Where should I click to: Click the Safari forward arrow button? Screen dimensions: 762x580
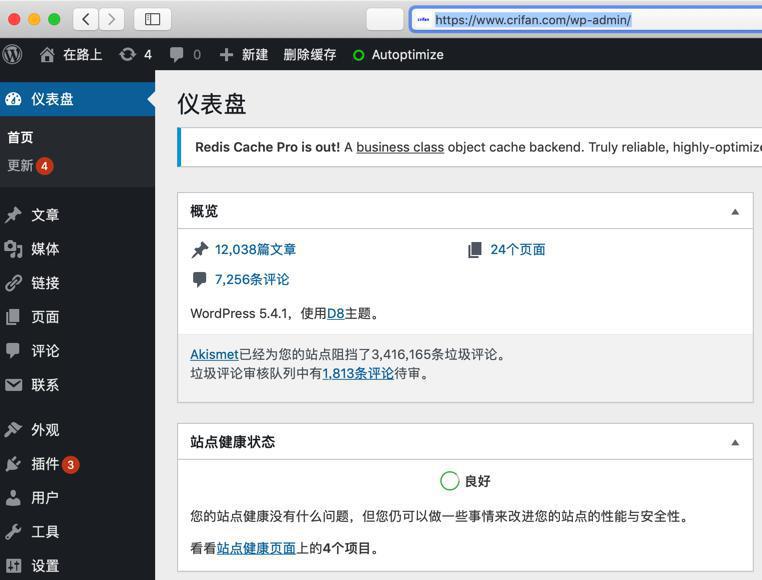112,19
